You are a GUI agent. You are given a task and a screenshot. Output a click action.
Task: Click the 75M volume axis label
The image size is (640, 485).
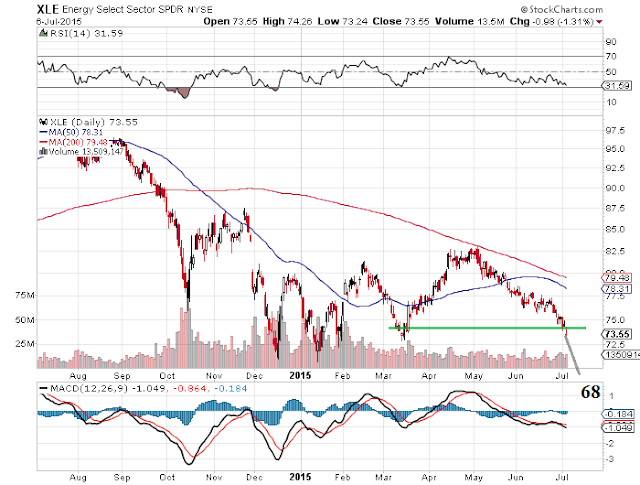25,295
